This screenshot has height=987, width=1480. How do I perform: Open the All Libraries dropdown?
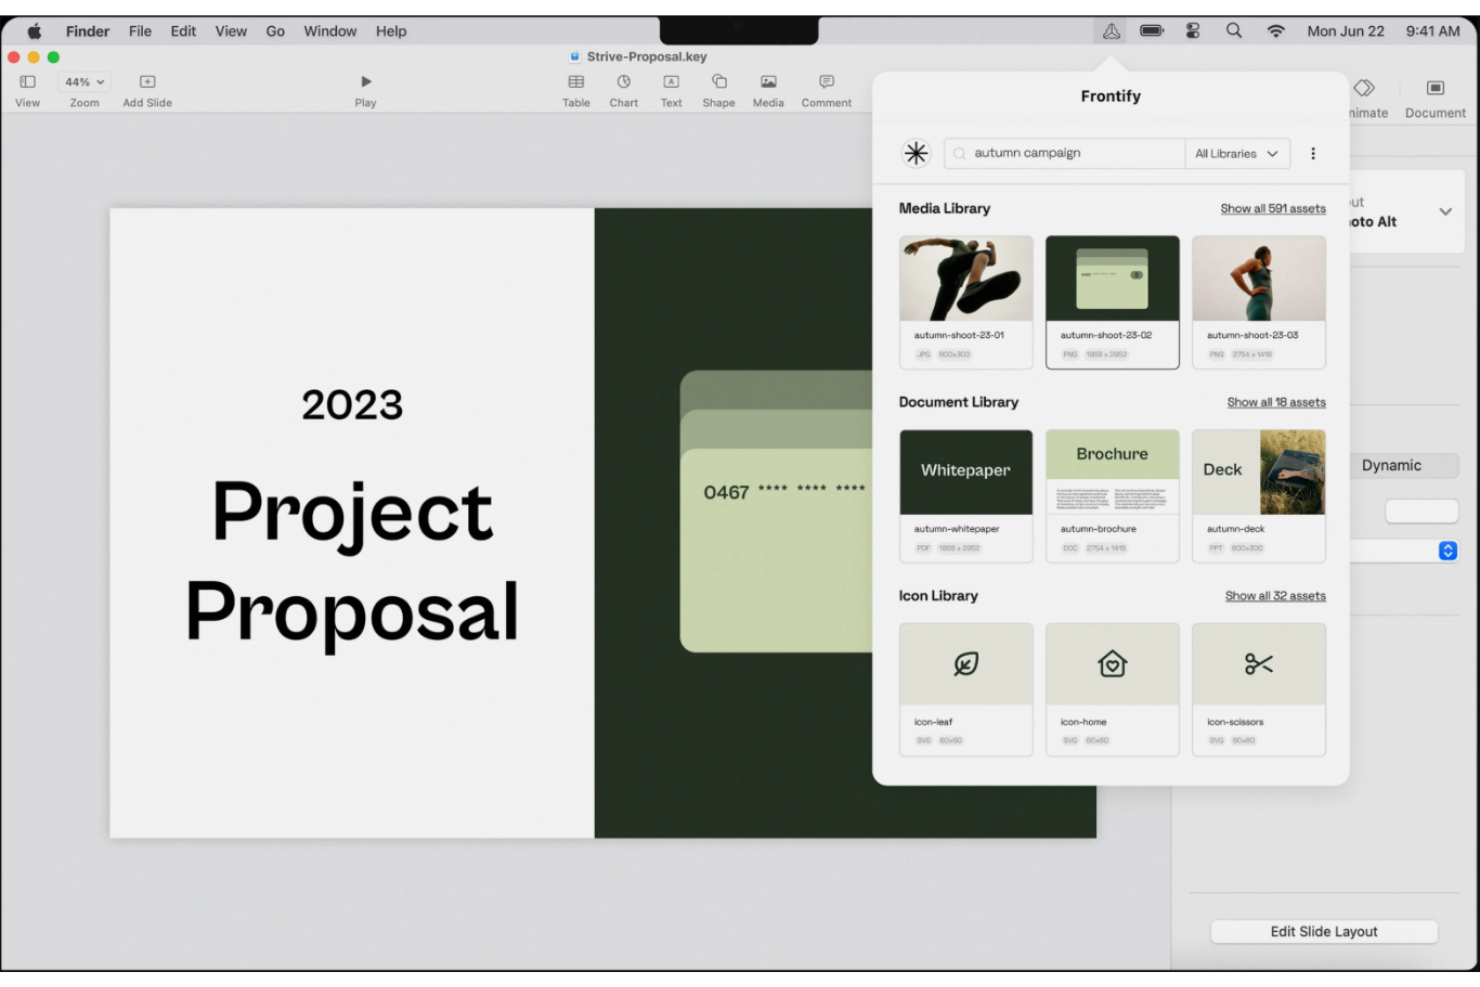1237,153
